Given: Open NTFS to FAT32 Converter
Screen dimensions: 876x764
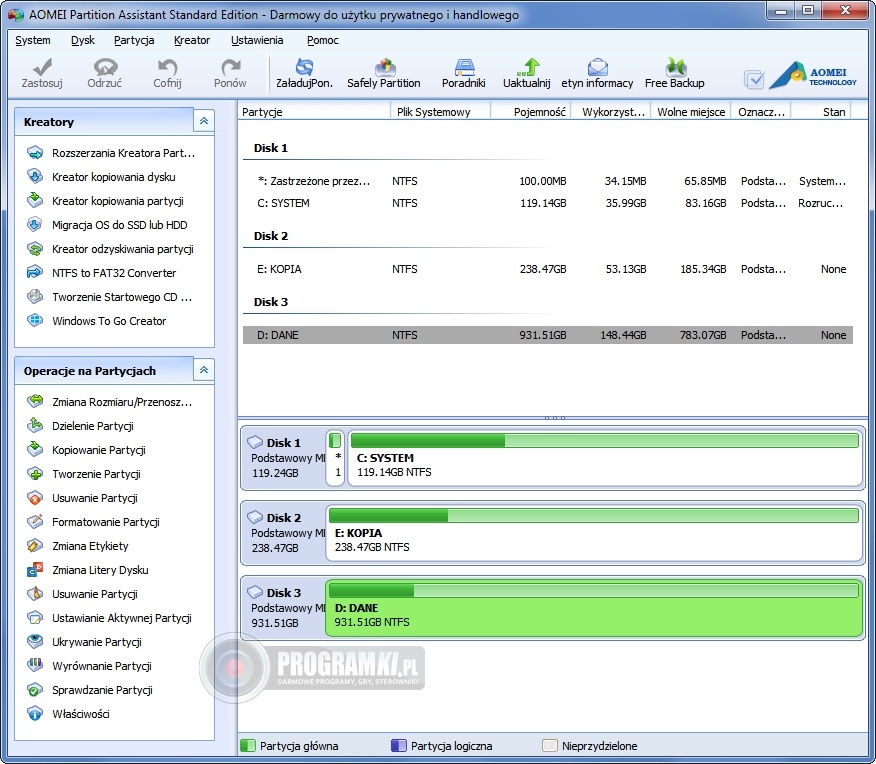Looking at the screenshot, I should [x=102, y=273].
